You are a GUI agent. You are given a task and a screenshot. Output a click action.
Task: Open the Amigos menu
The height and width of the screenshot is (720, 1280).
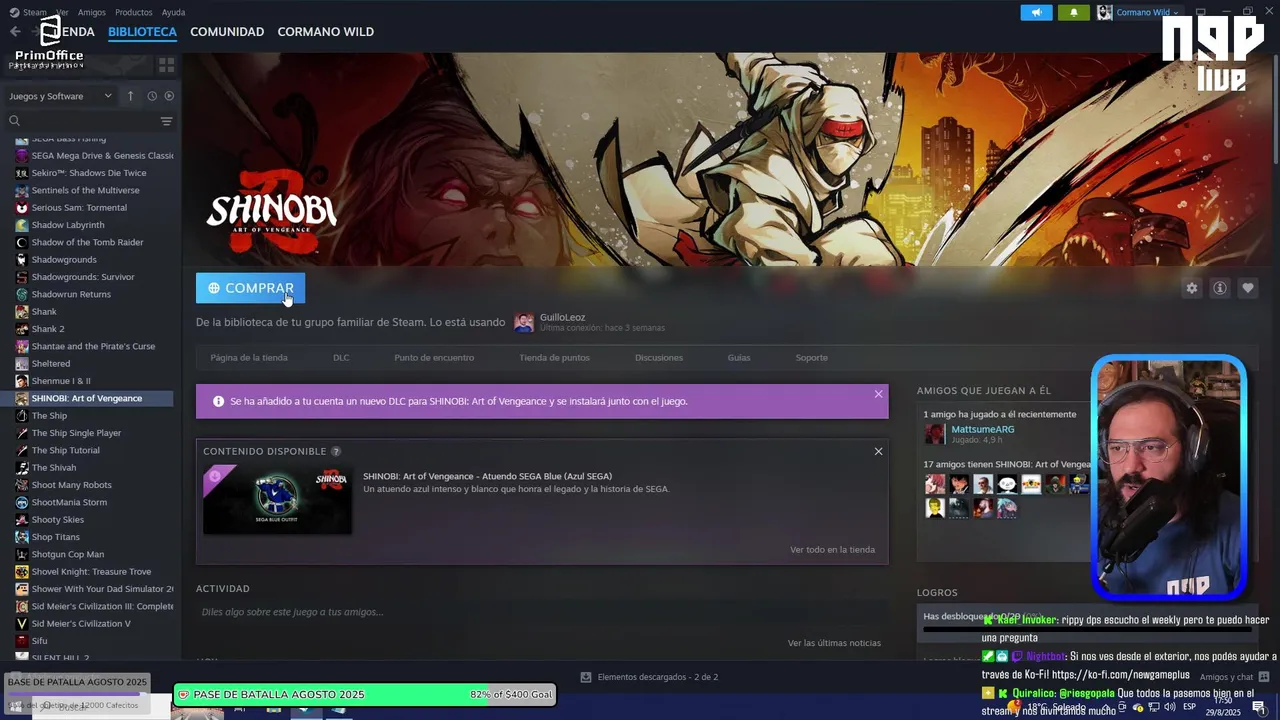pyautogui.click(x=92, y=12)
